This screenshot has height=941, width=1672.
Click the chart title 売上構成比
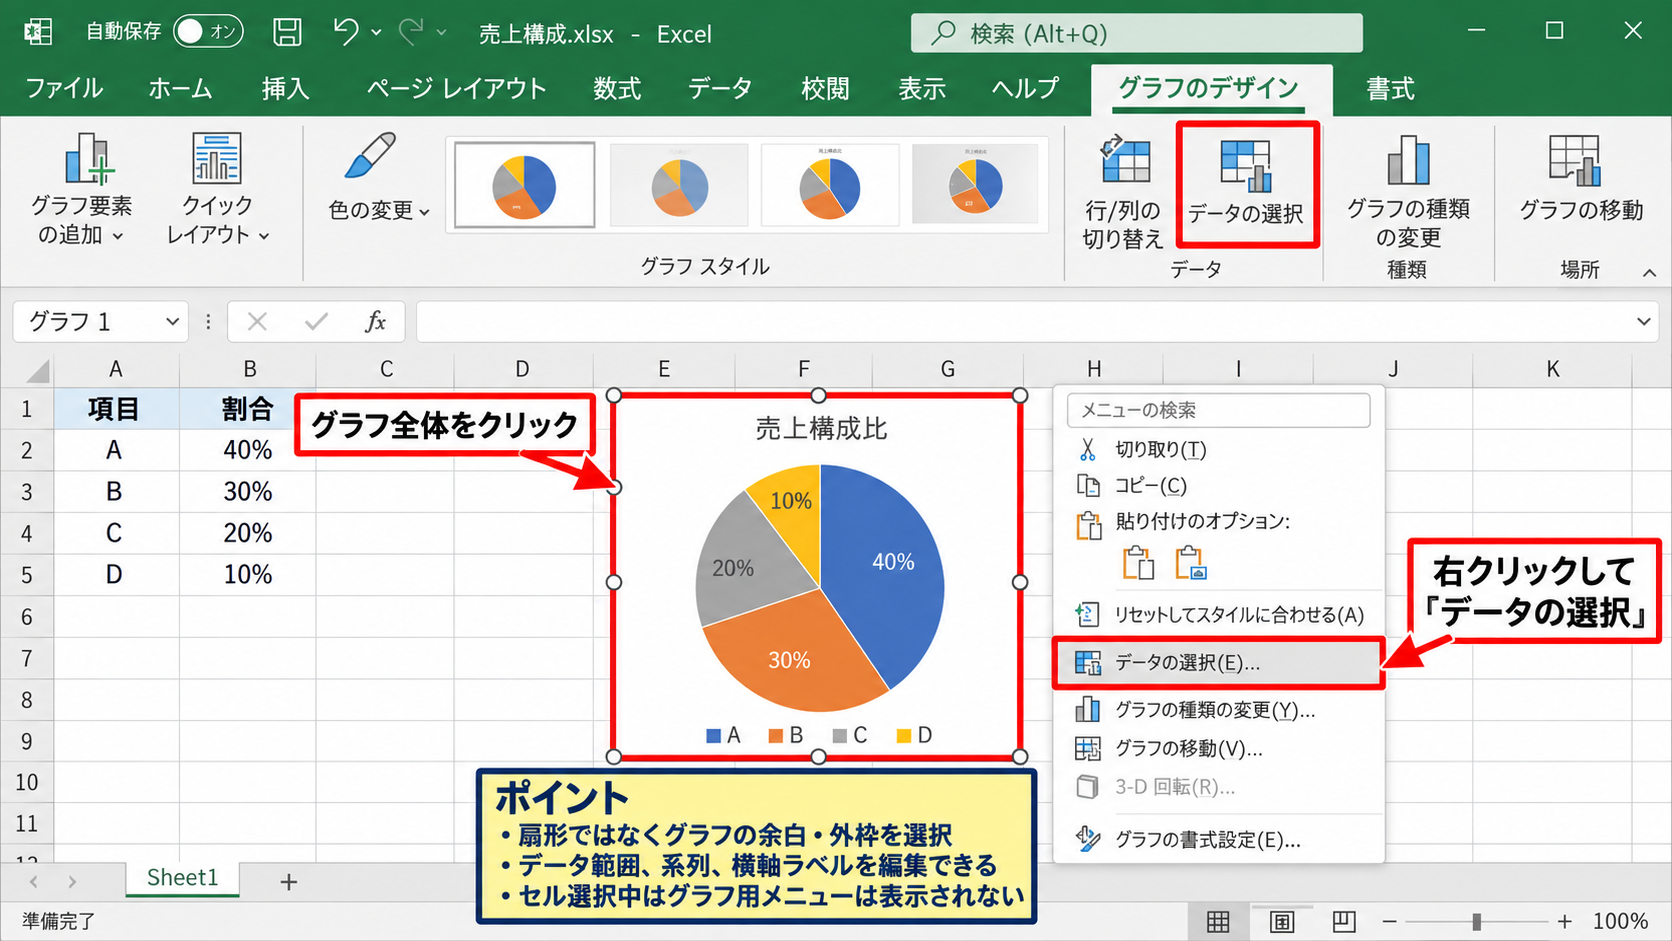coord(821,429)
